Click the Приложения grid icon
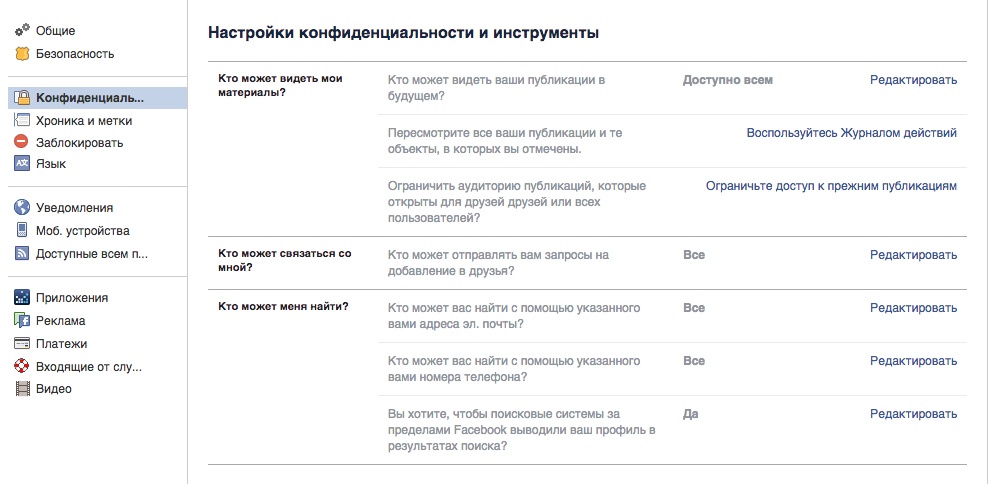Viewport: 989px width, 484px height. 22,297
